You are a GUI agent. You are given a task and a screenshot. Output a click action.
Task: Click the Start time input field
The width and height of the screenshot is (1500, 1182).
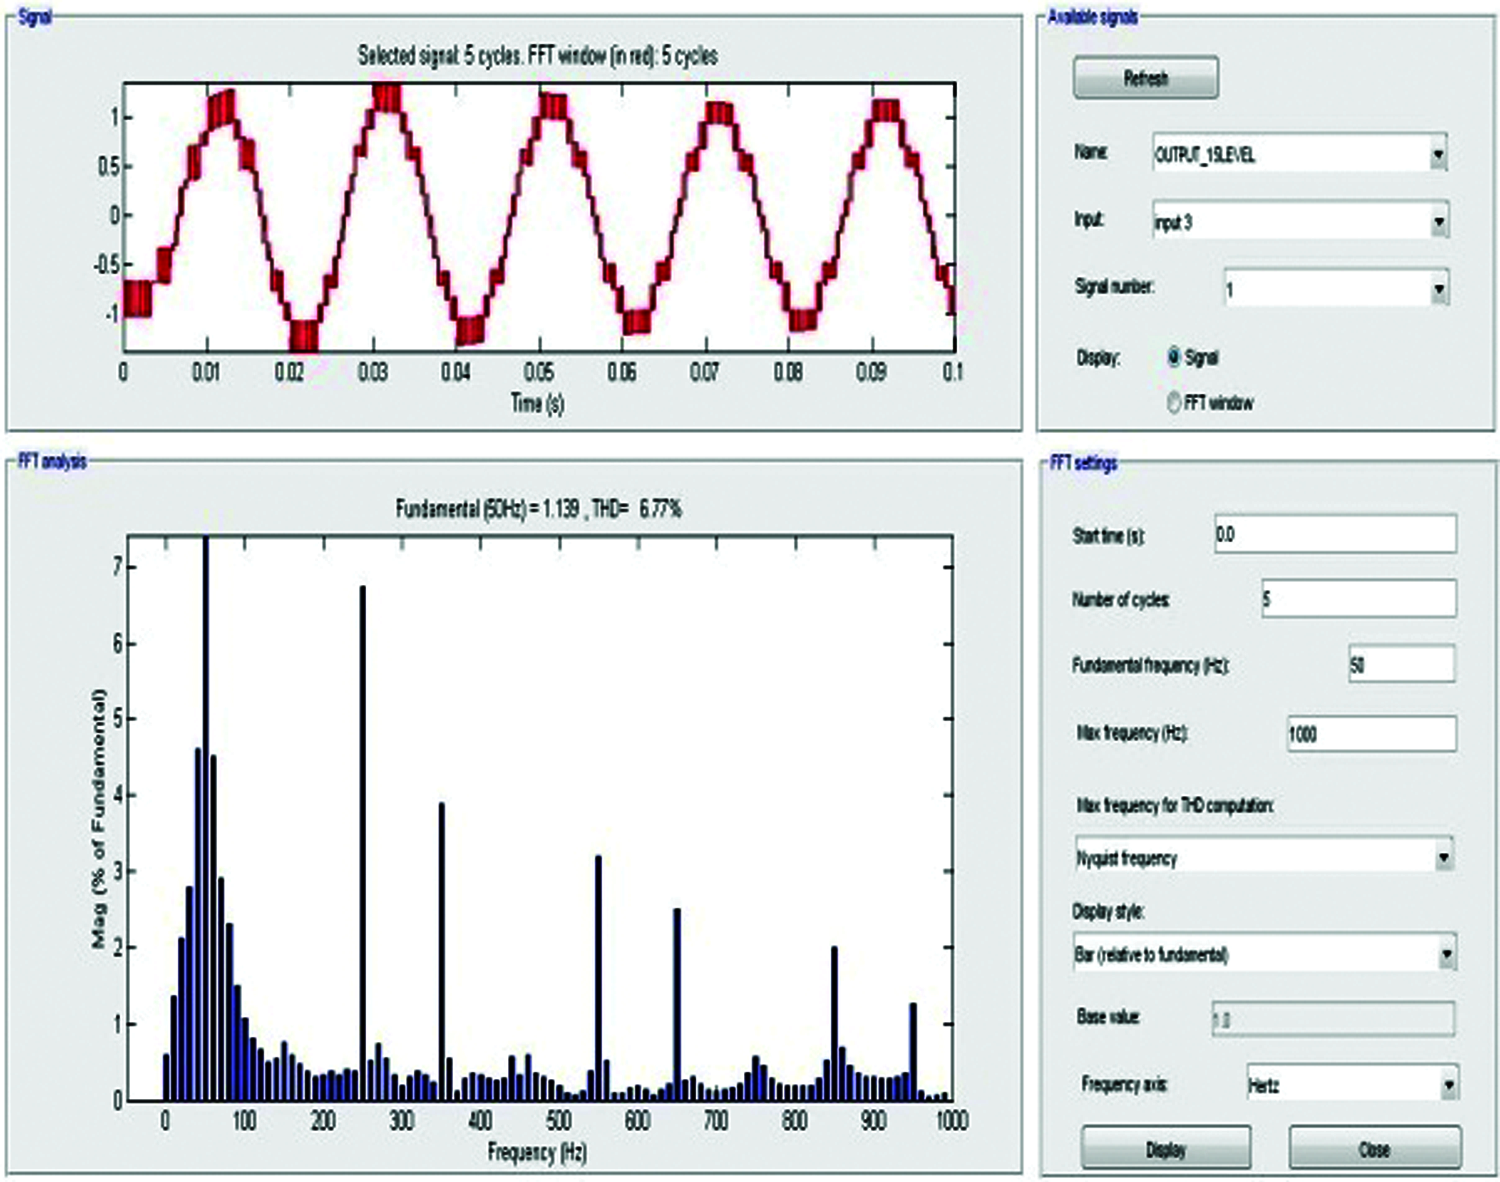coord(1334,534)
